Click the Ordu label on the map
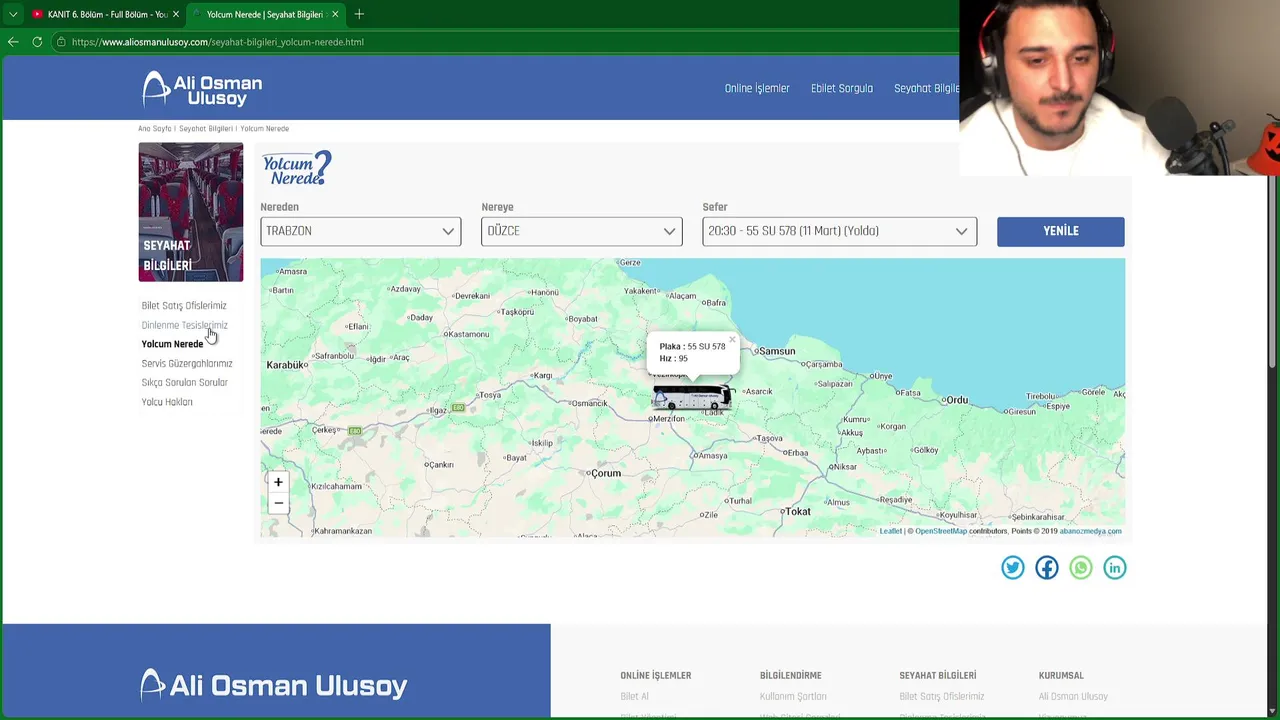Image resolution: width=1280 pixels, height=720 pixels. 957,400
